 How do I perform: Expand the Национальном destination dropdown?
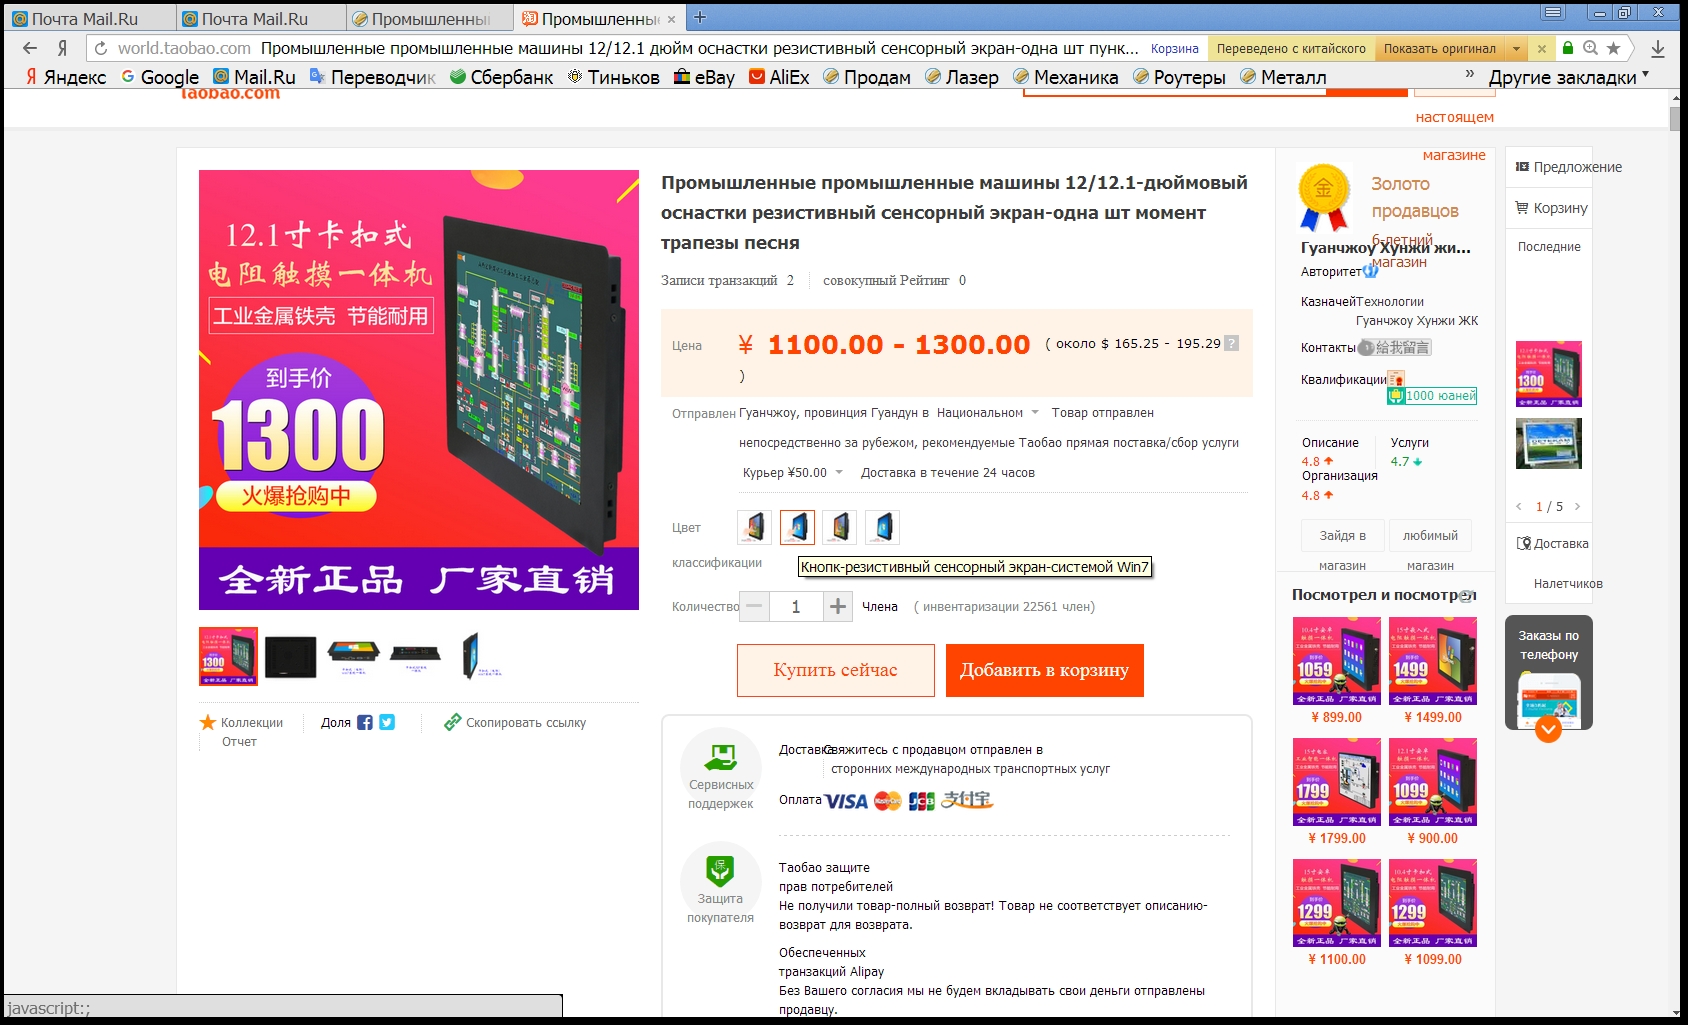tap(1034, 413)
